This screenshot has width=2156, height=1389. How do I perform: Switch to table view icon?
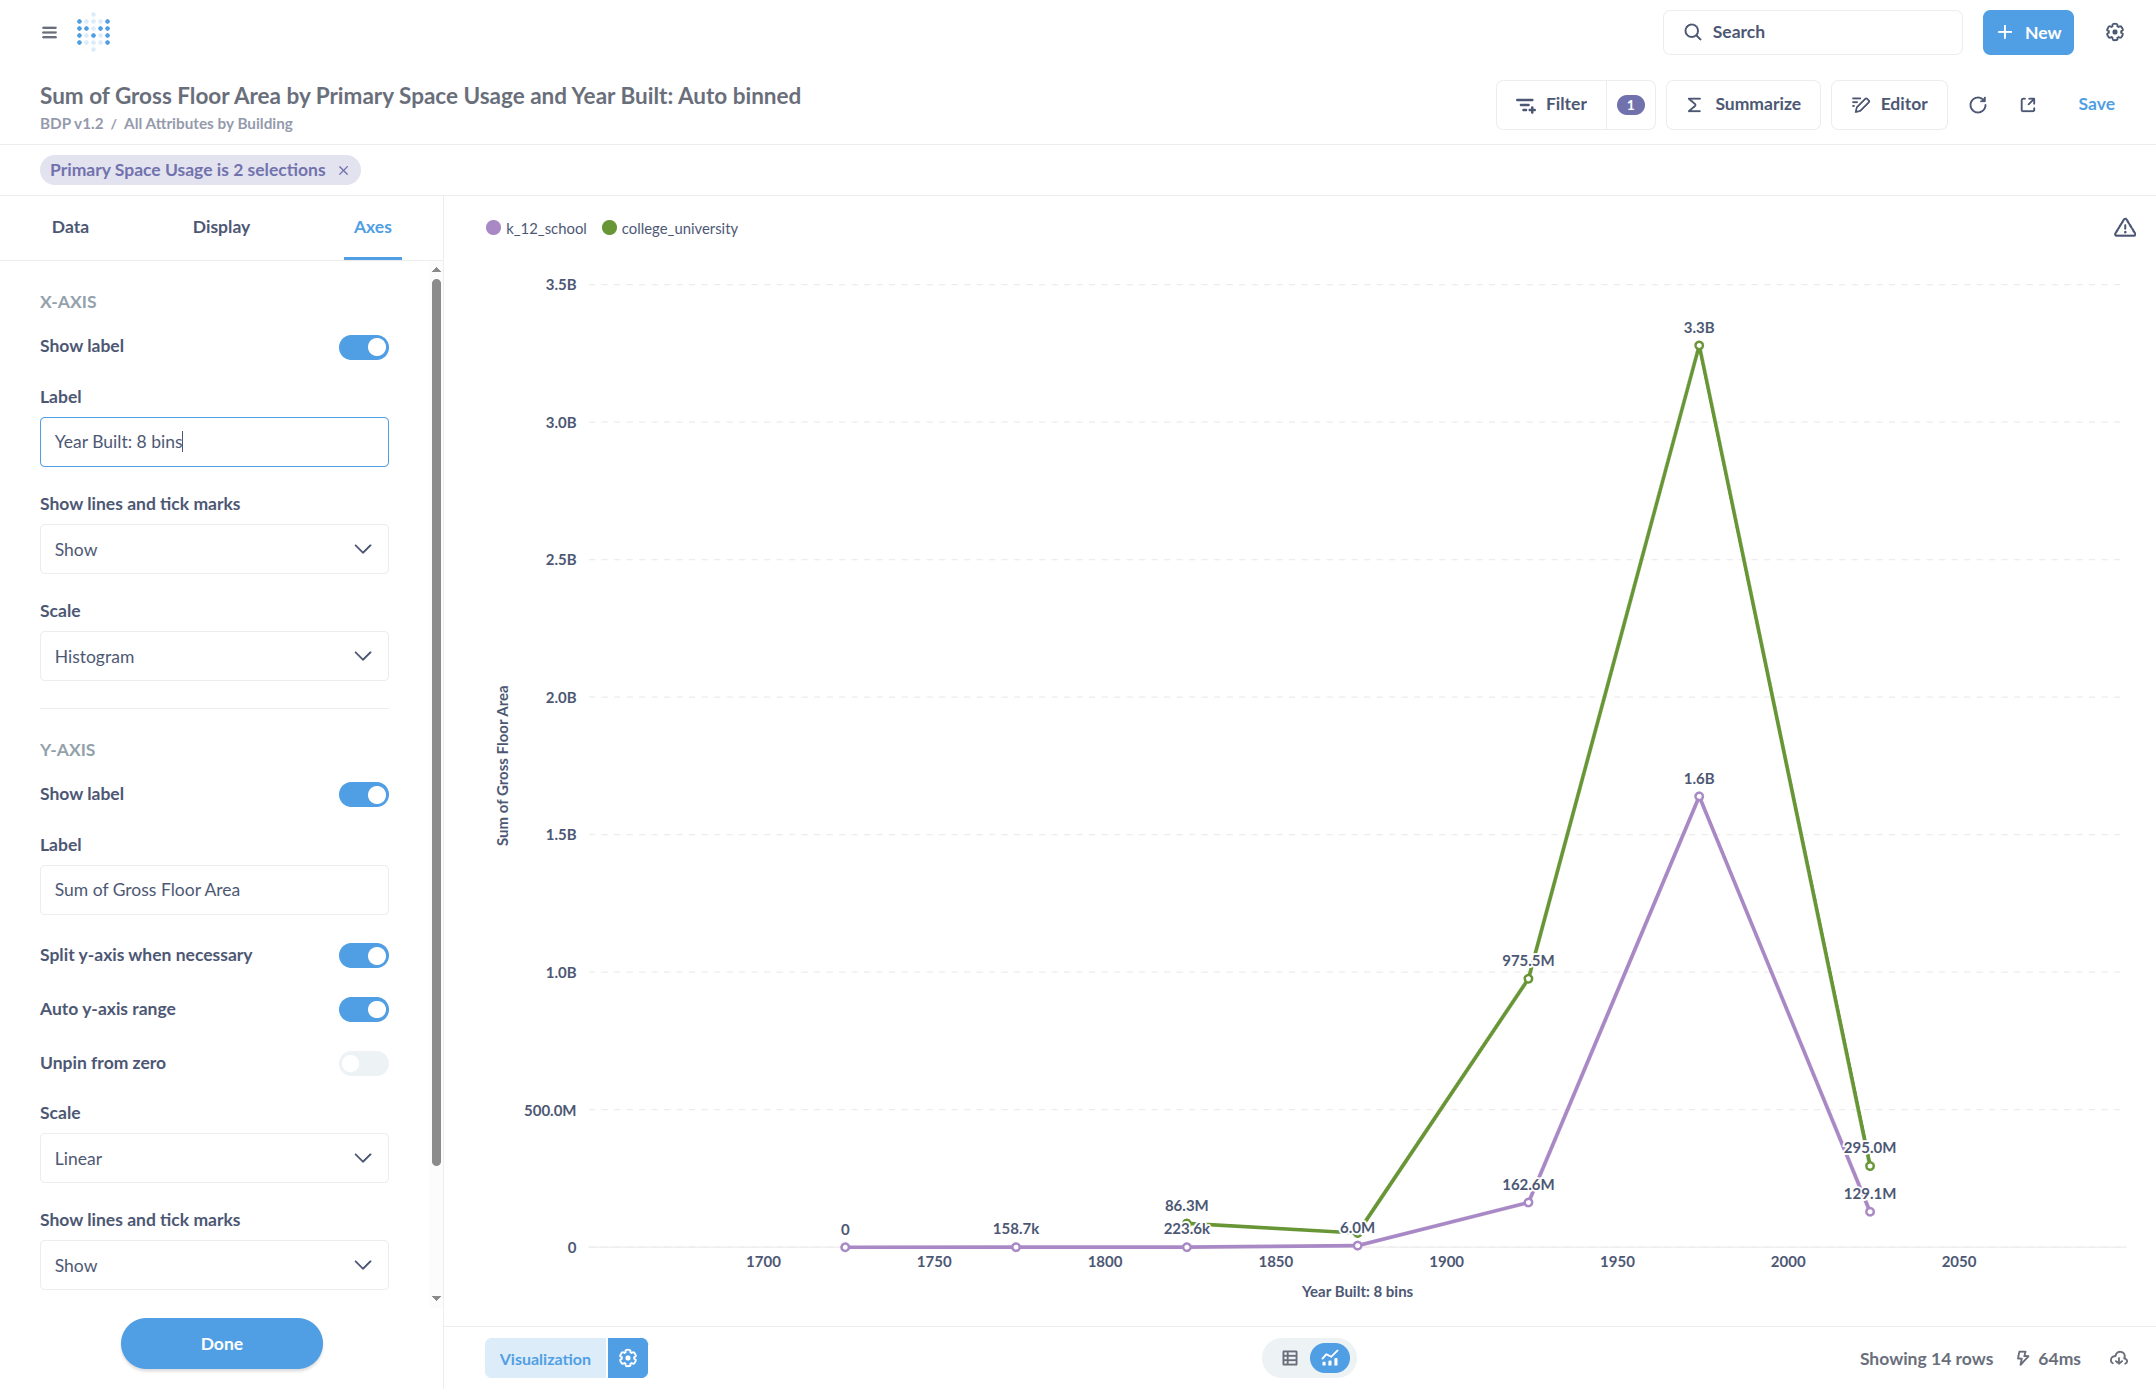click(1289, 1358)
